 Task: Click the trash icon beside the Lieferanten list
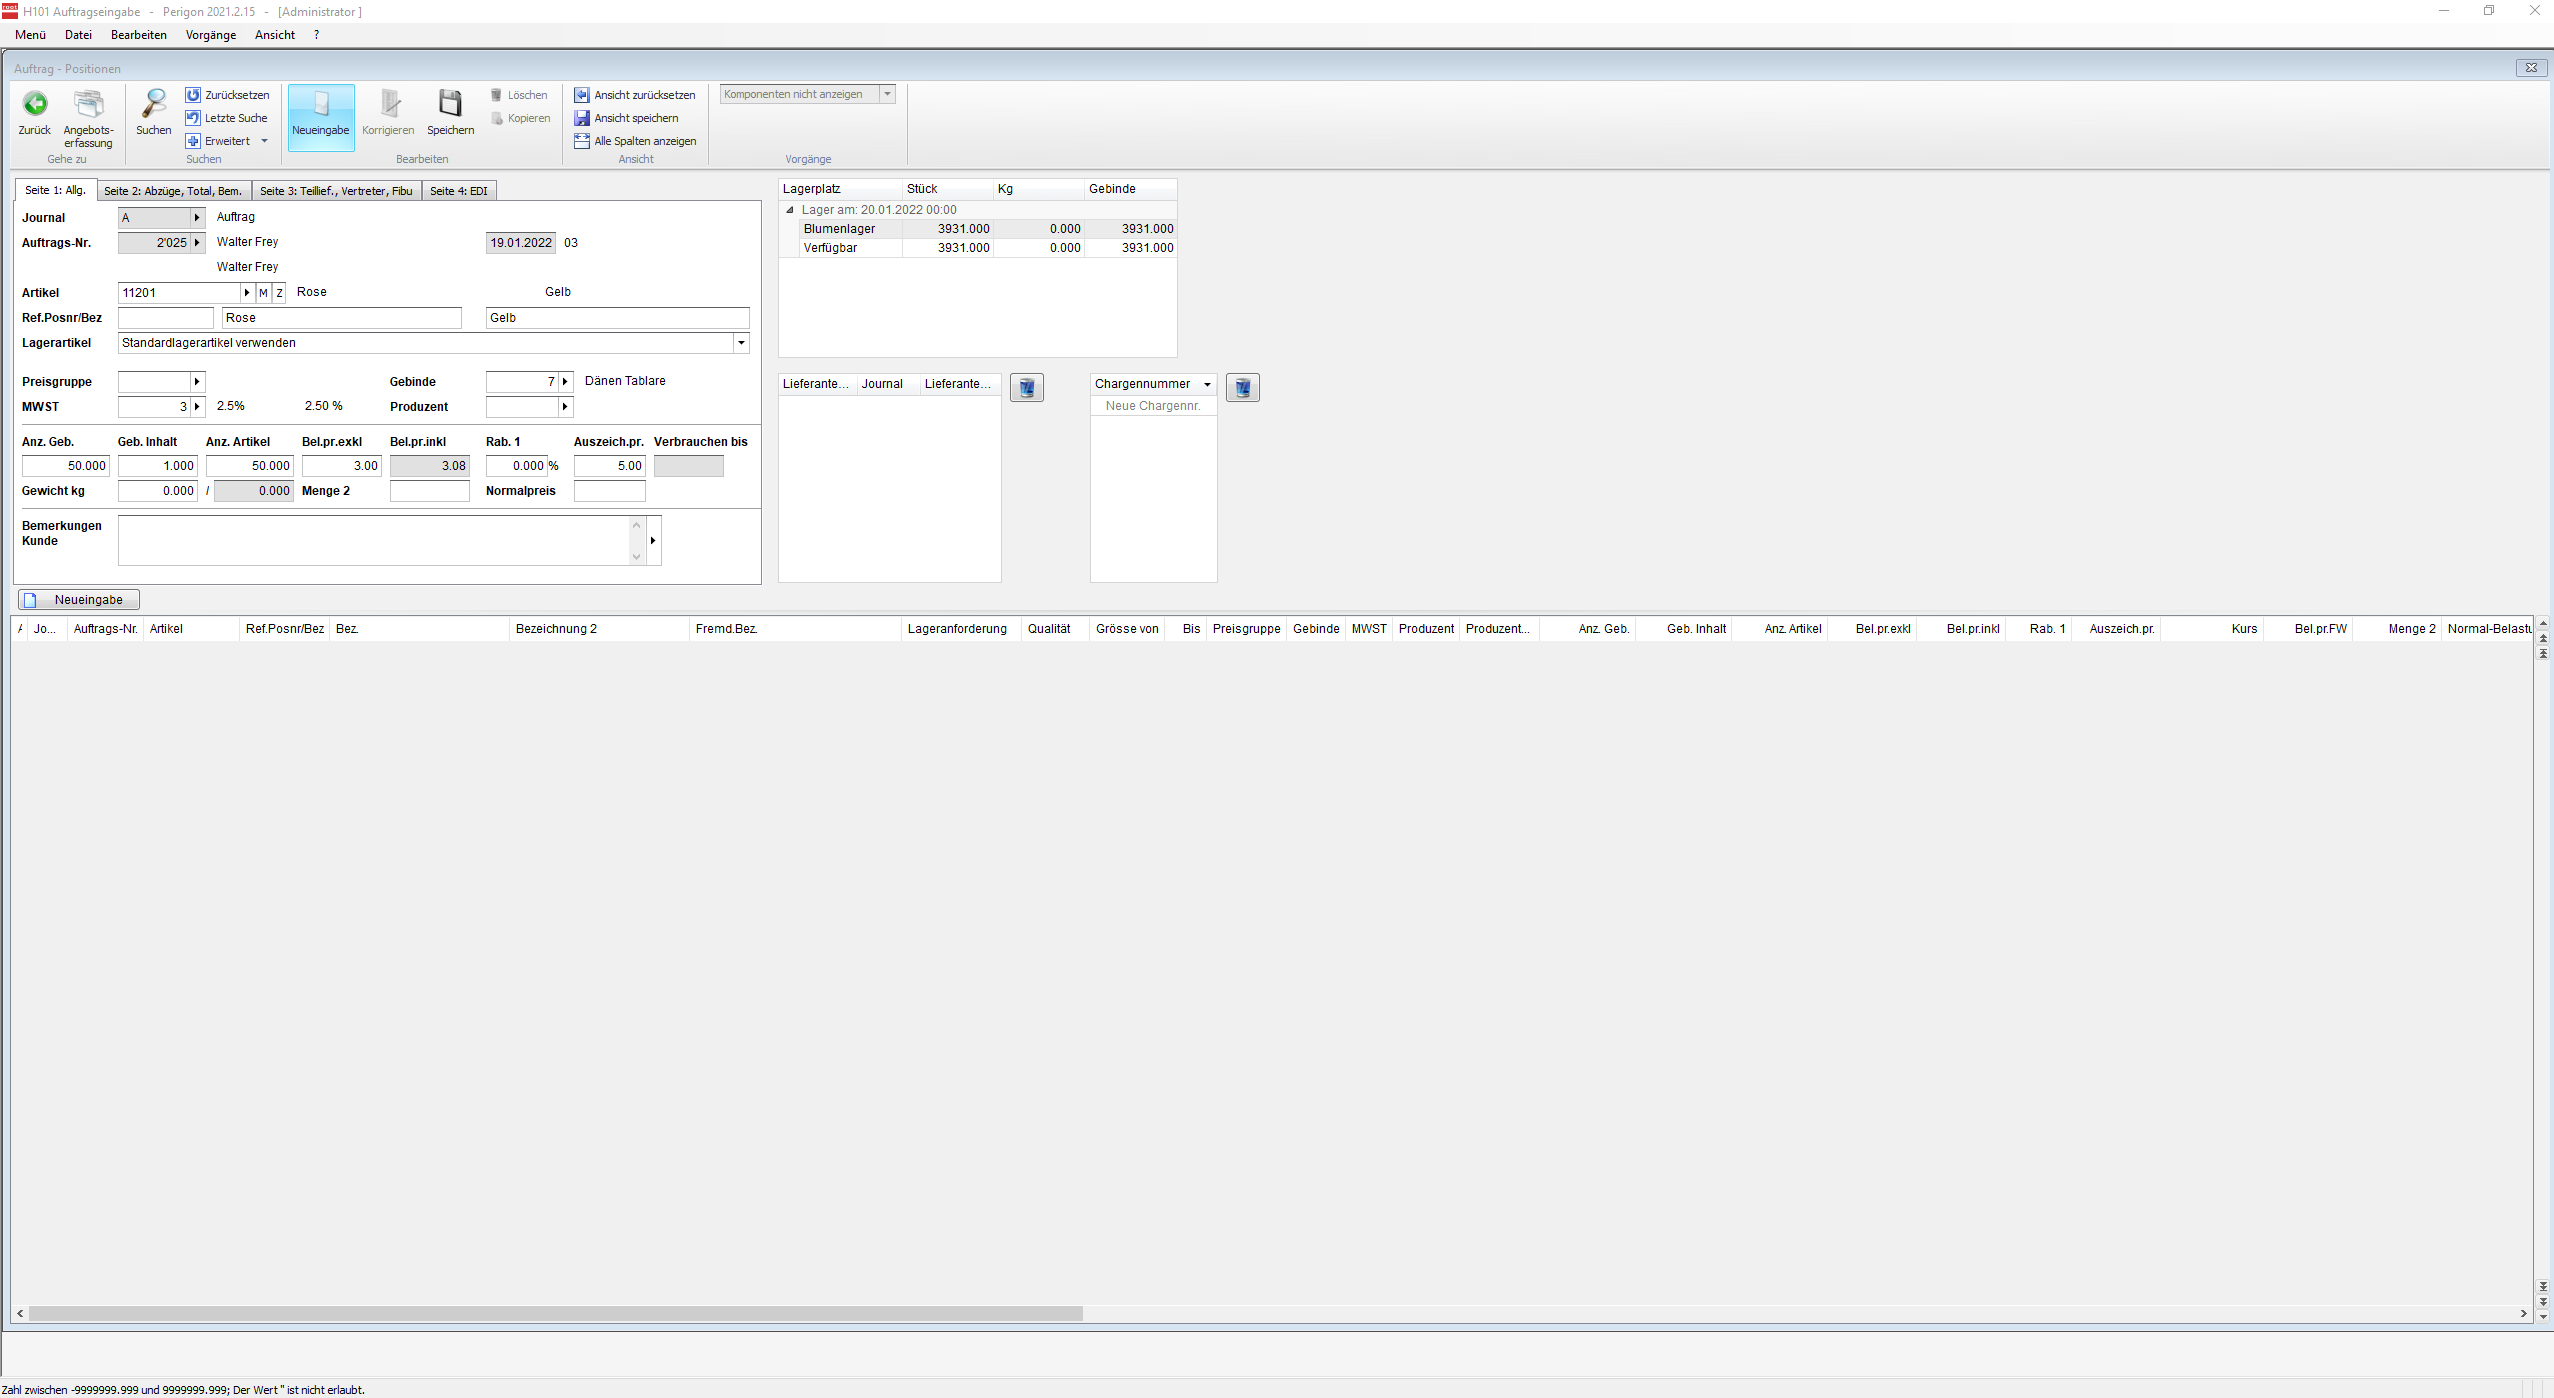(1026, 388)
